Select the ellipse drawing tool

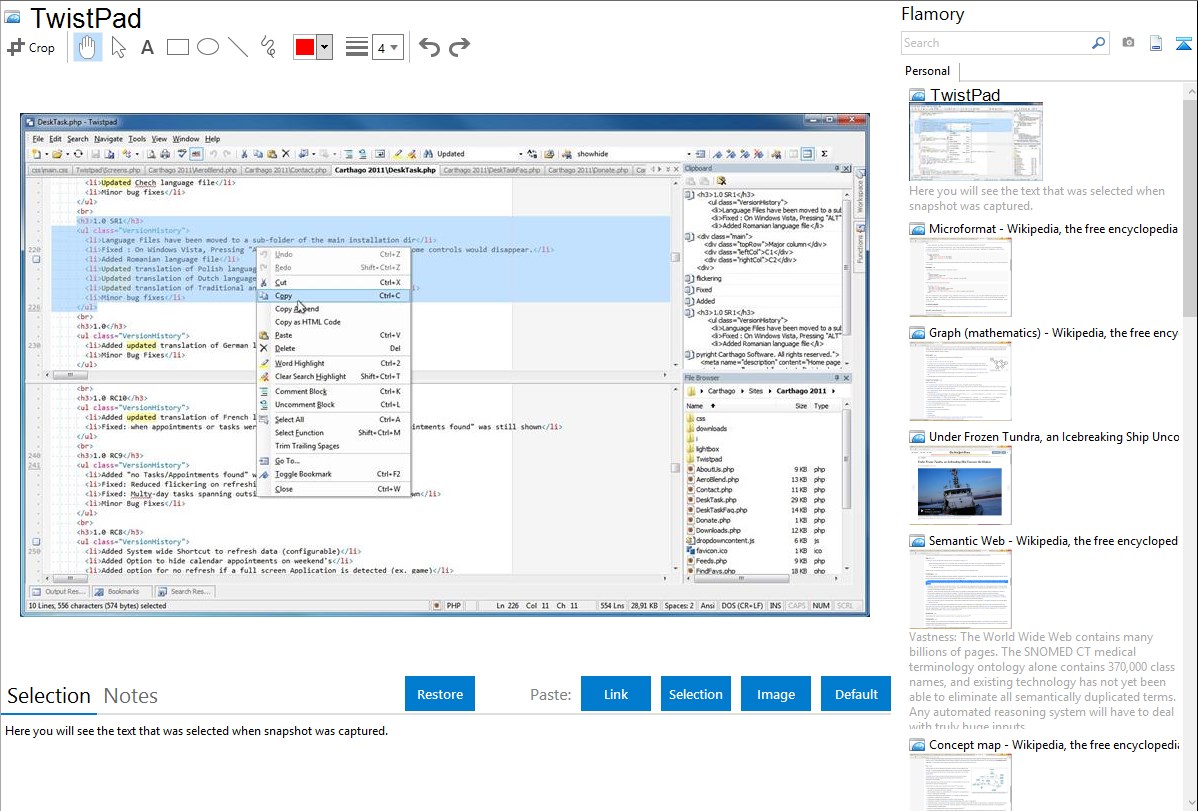[x=208, y=47]
